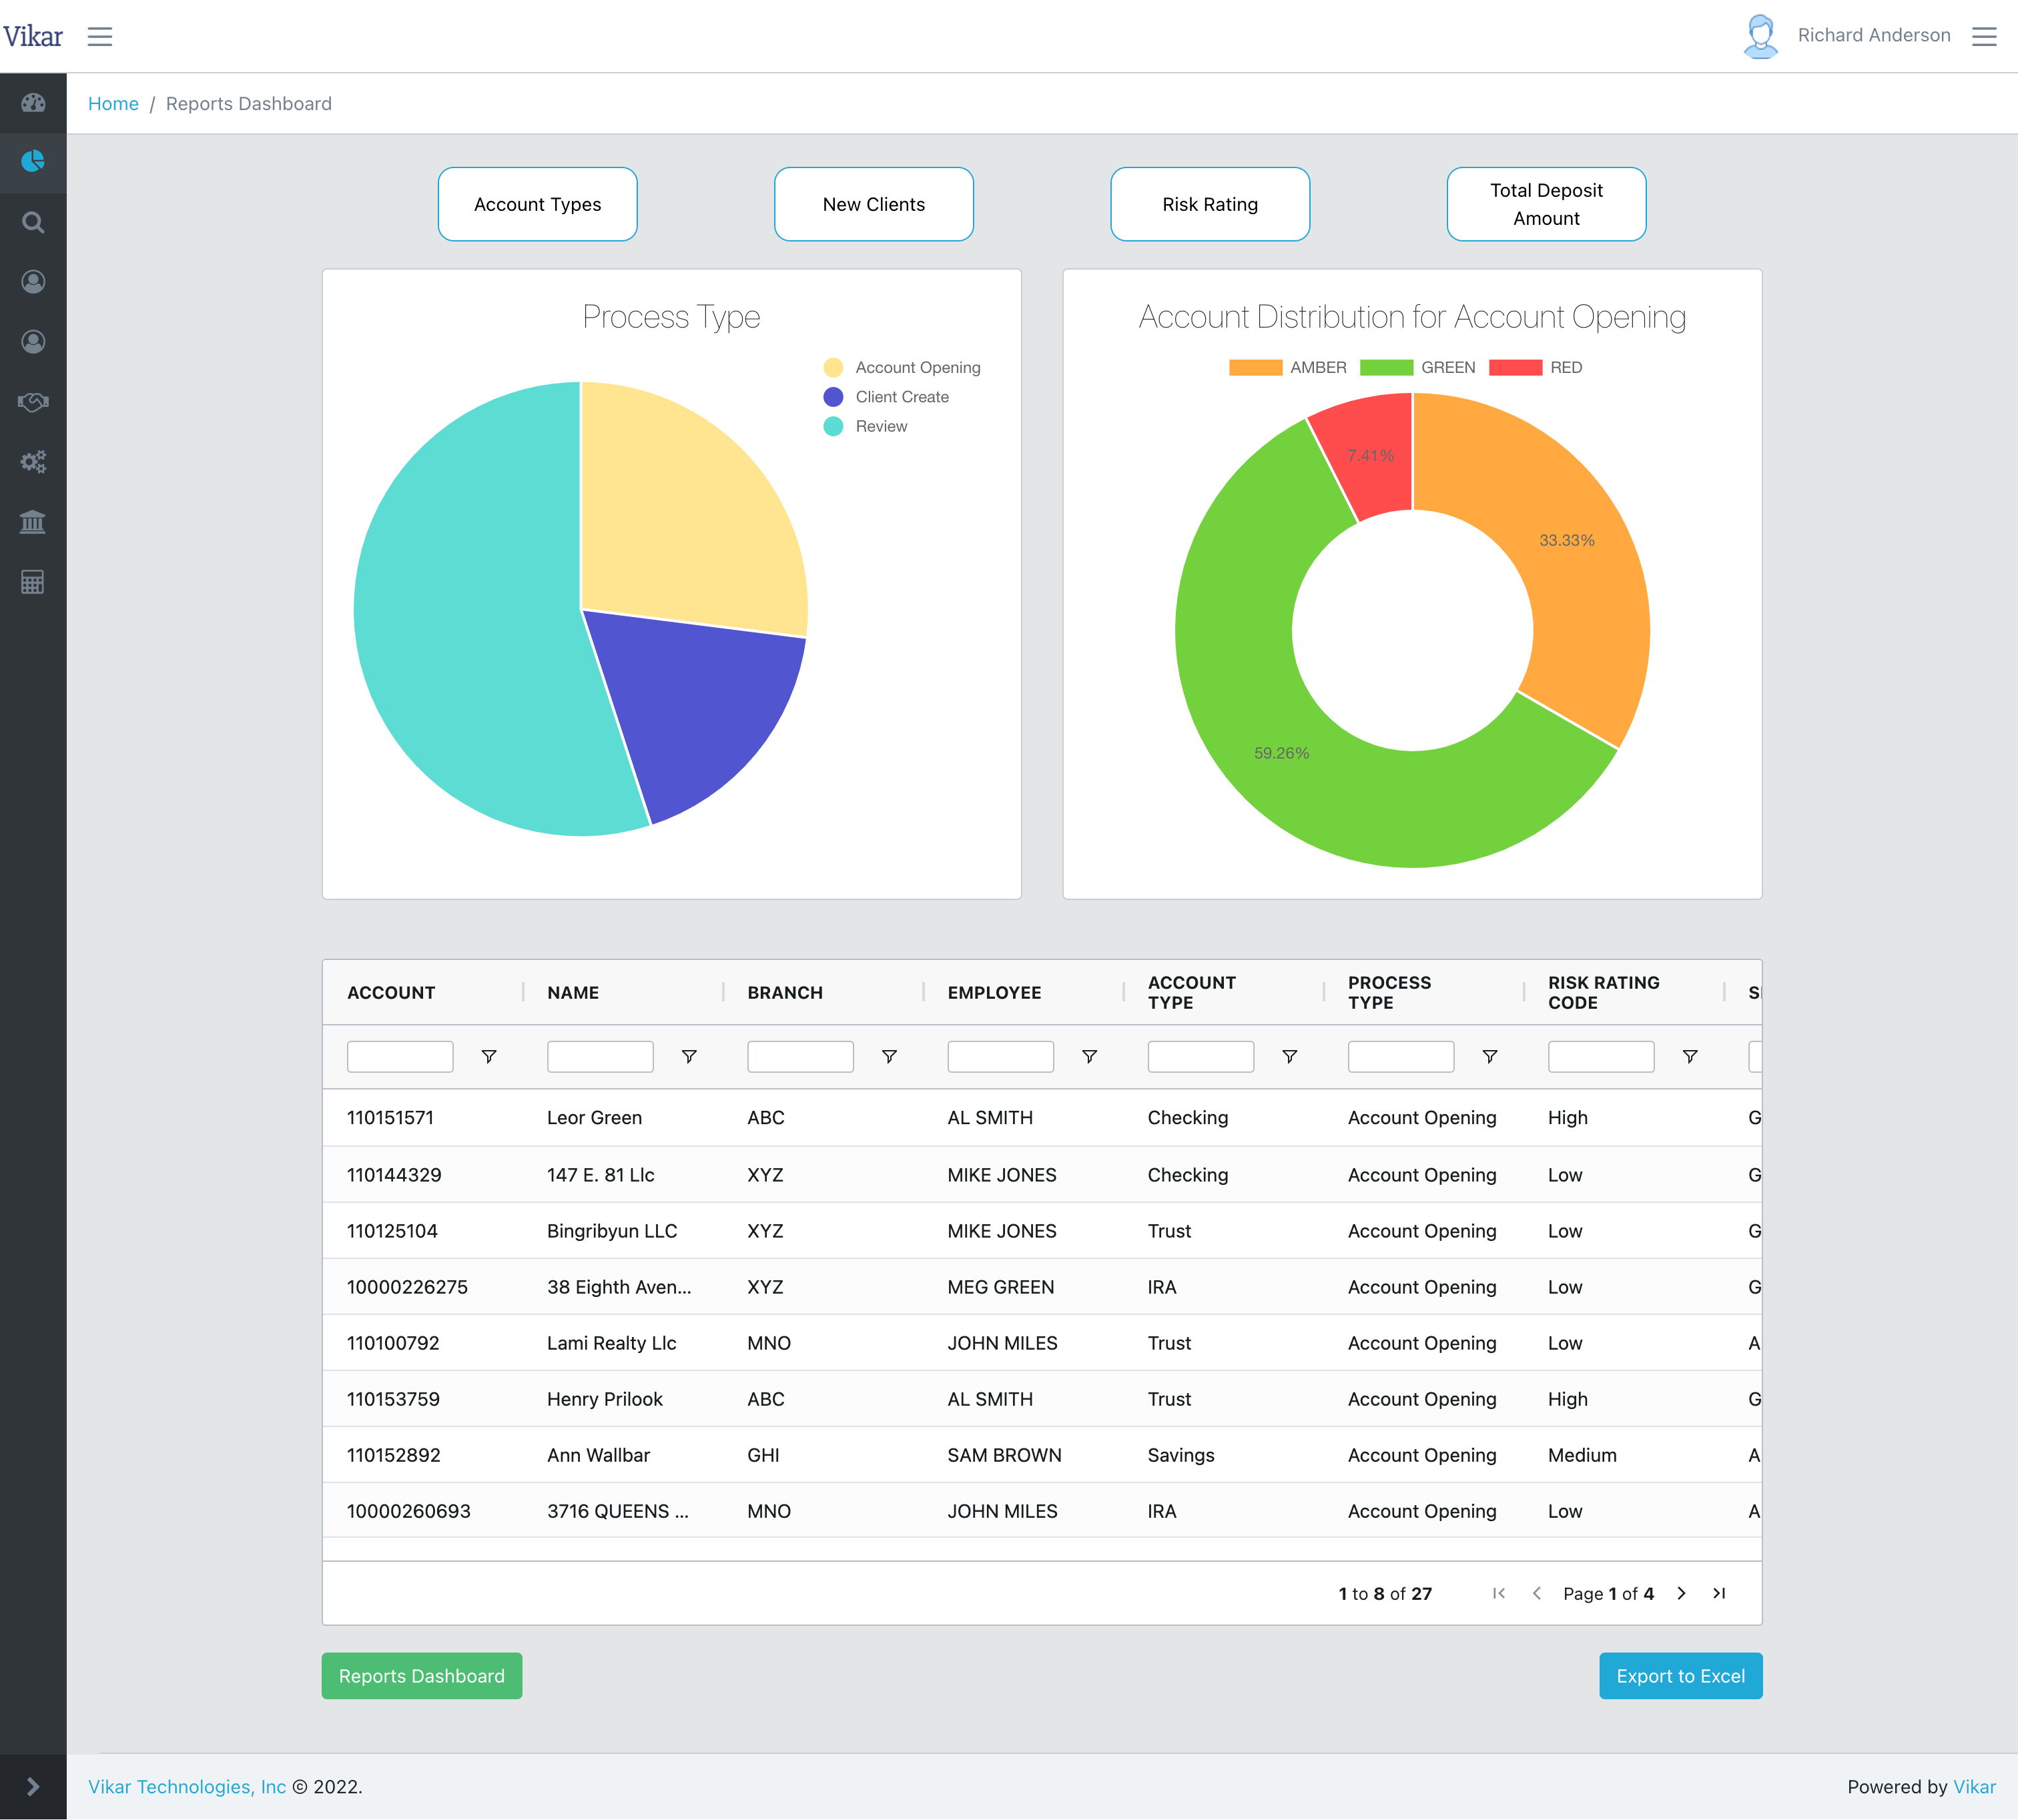Toggle Account Opening legend in Process Type chart
Viewport: 2018px width, 1820px height.
pyautogui.click(x=902, y=368)
